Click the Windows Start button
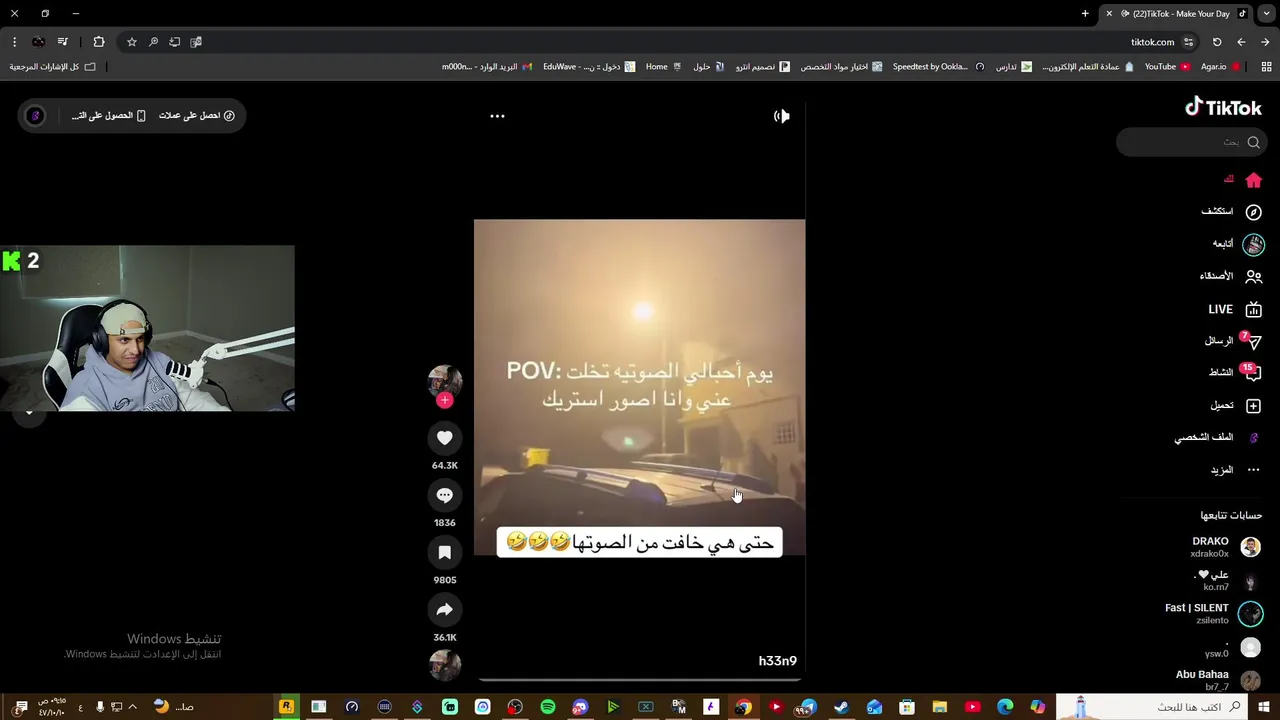 pos(1264,707)
